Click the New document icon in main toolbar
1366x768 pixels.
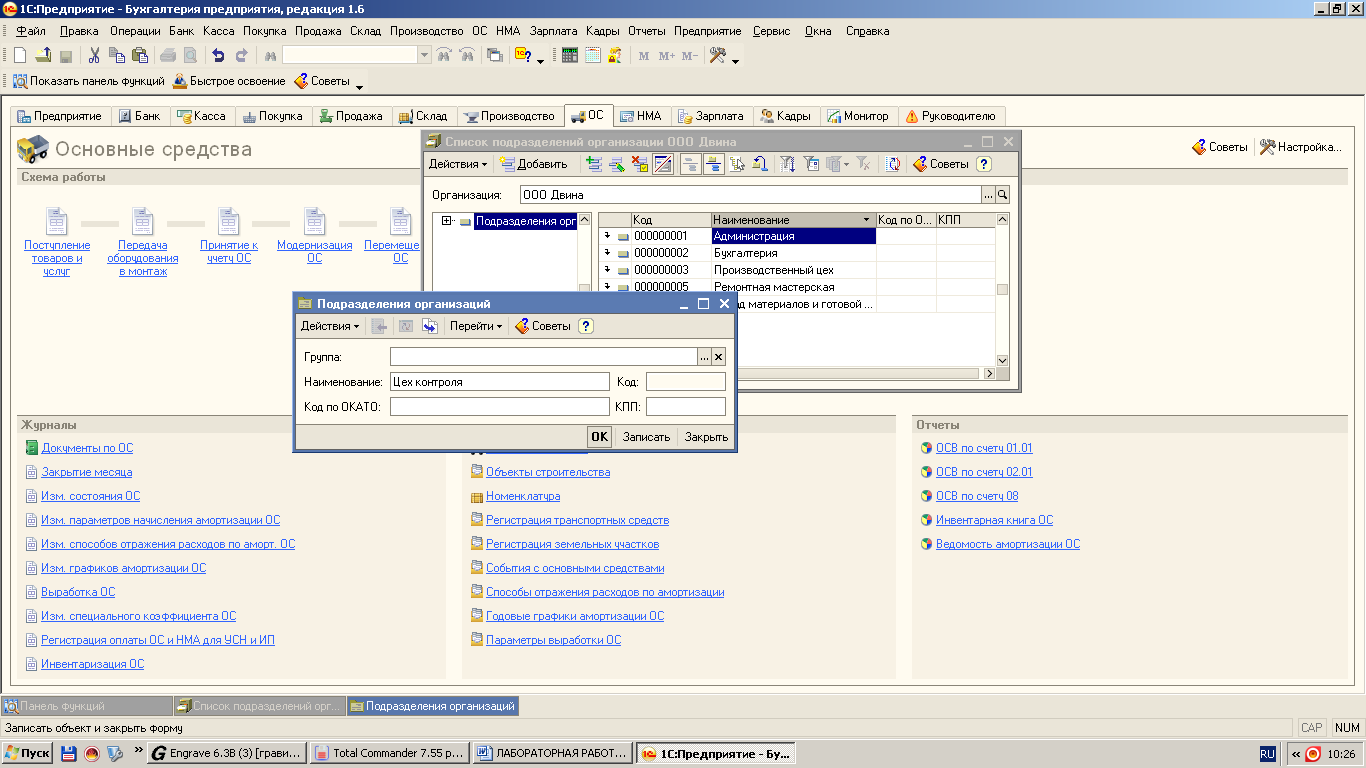(x=20, y=56)
